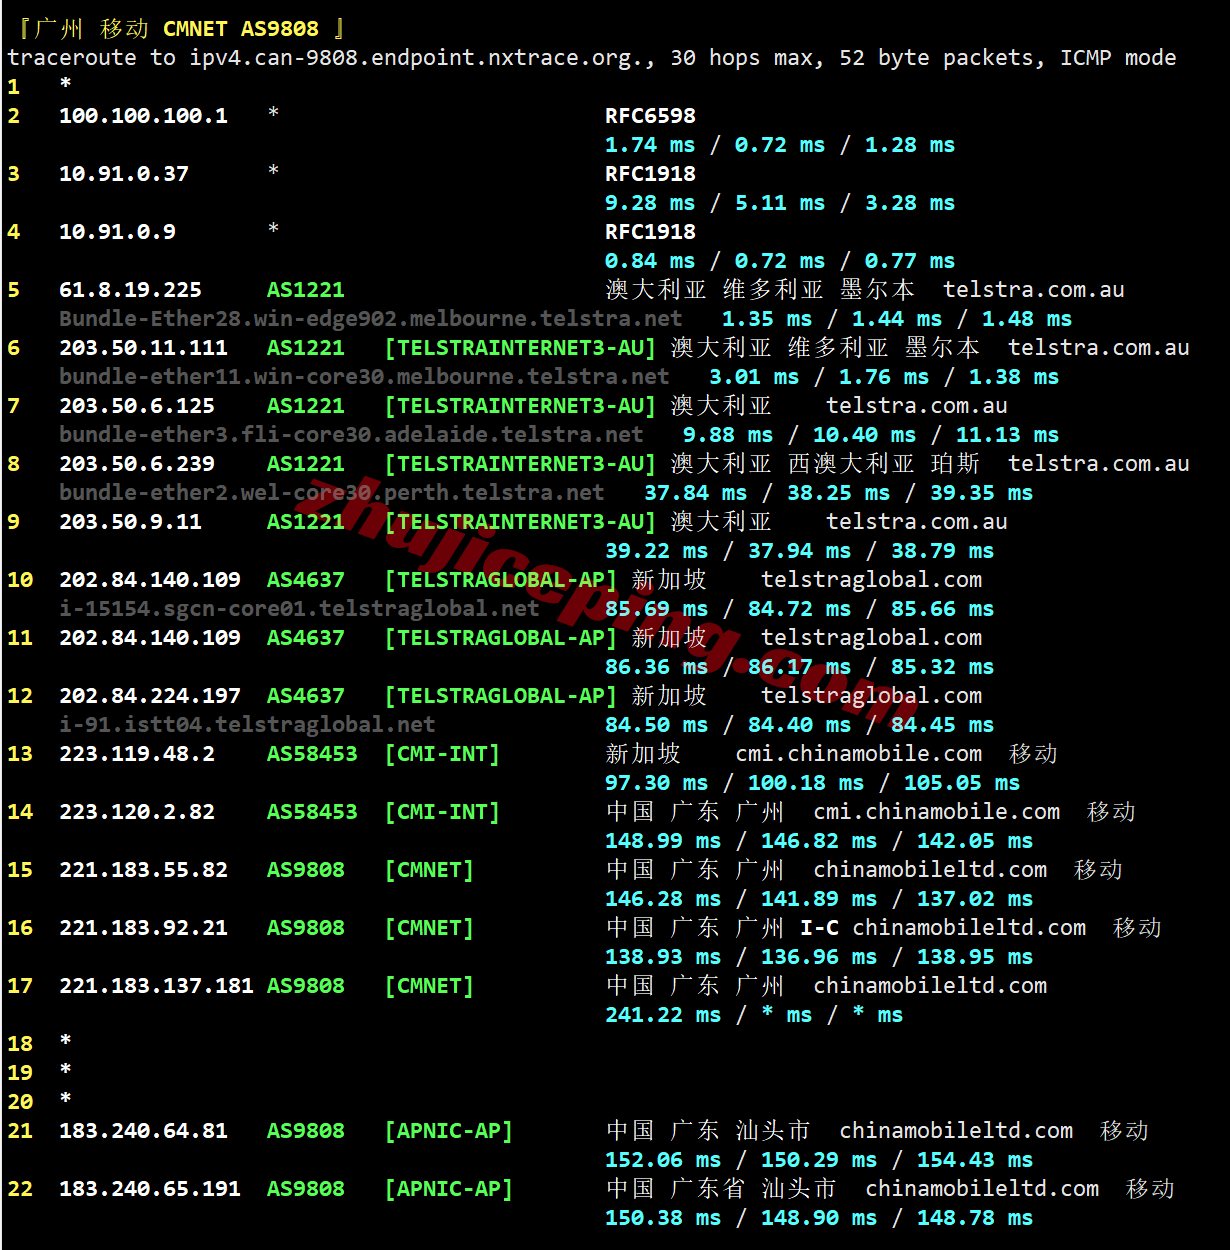Click latency value 1.74 ms
The width and height of the screenshot is (1230, 1250).
coord(650,145)
